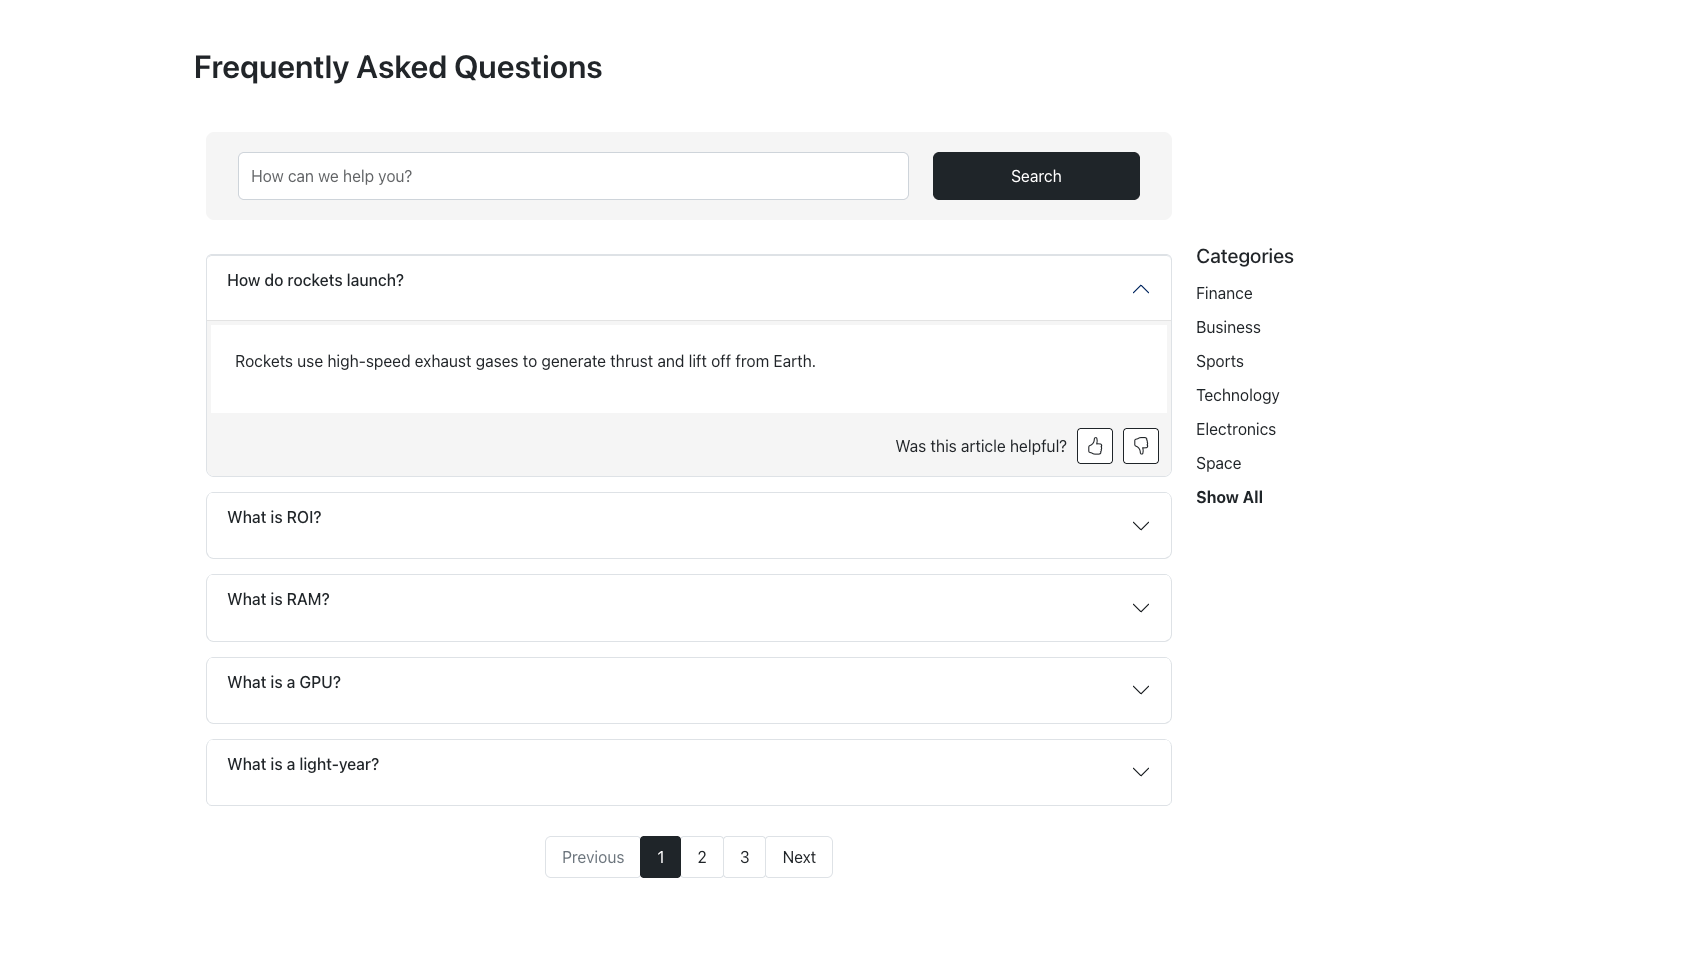Filter by Technology category

coord(1237,395)
